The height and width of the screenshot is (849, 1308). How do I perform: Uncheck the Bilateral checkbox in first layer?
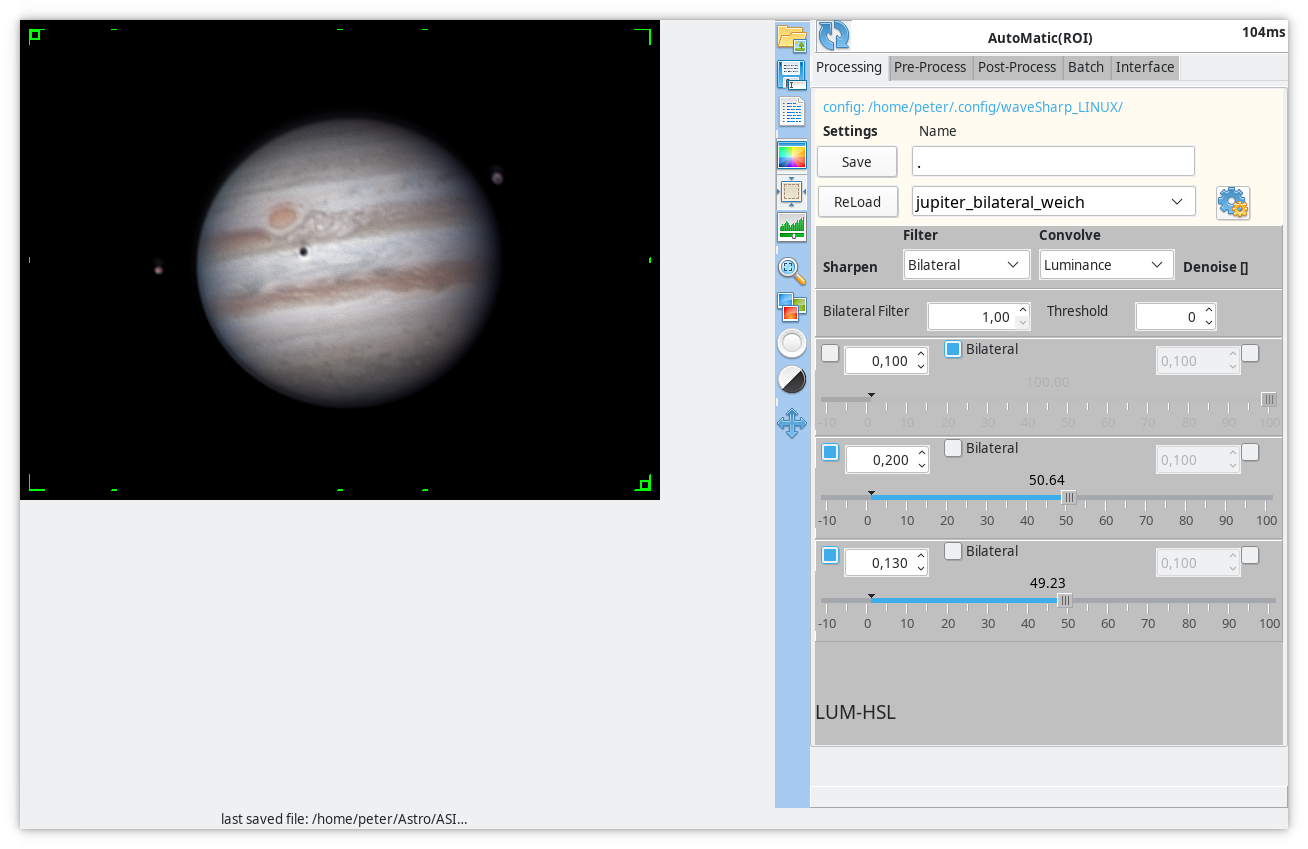(x=954, y=349)
